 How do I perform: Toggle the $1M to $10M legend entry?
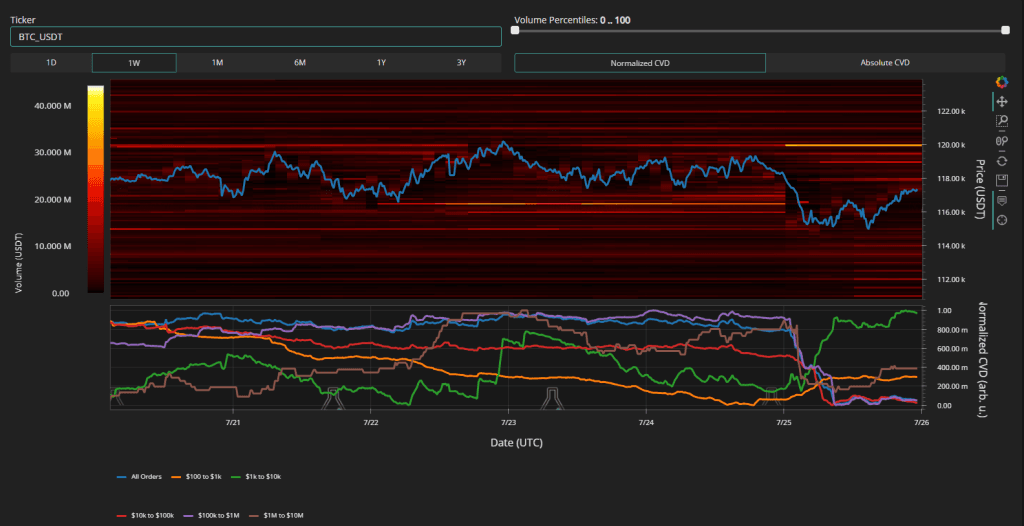pyautogui.click(x=274, y=516)
